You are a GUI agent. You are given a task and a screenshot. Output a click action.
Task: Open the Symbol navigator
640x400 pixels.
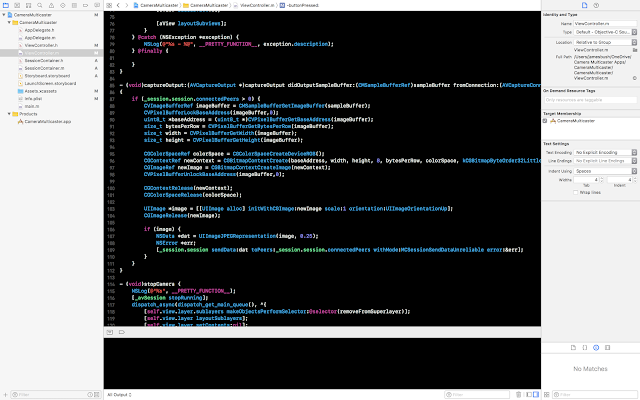tap(29, 5)
